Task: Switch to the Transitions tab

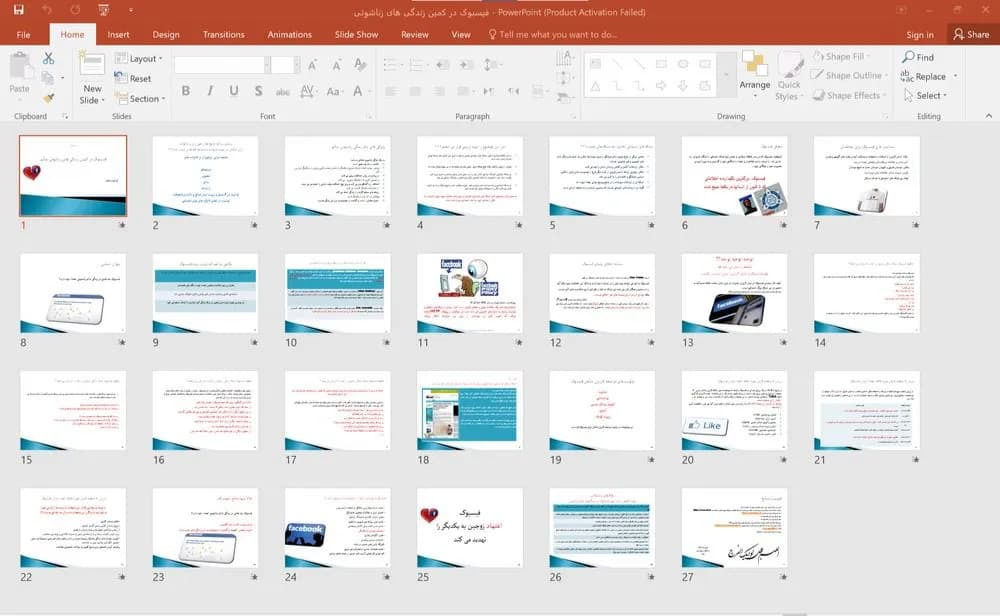Action: pos(223,34)
